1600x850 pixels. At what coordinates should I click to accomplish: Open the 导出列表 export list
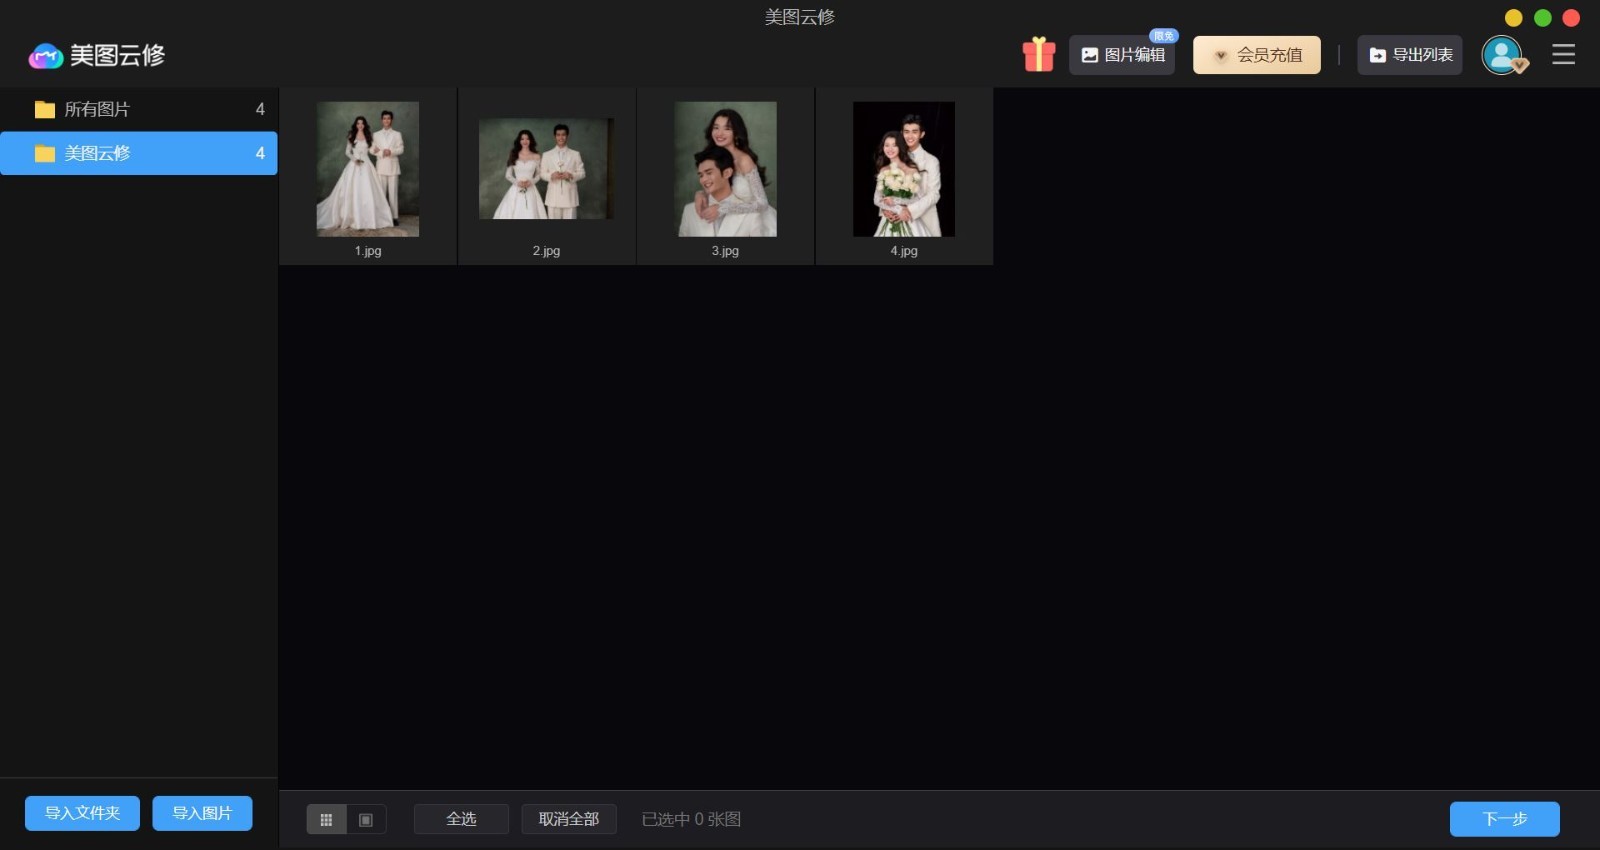tap(1410, 55)
